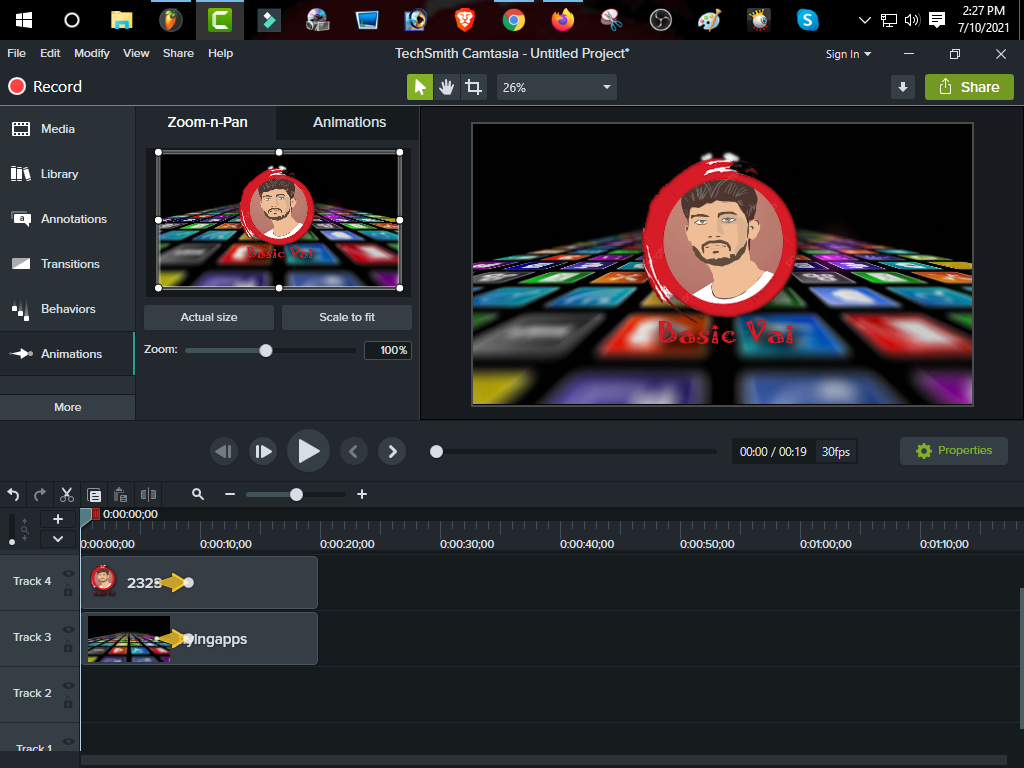Viewport: 1024px width, 768px height.
Task: Open the File menu
Action: 16,54
